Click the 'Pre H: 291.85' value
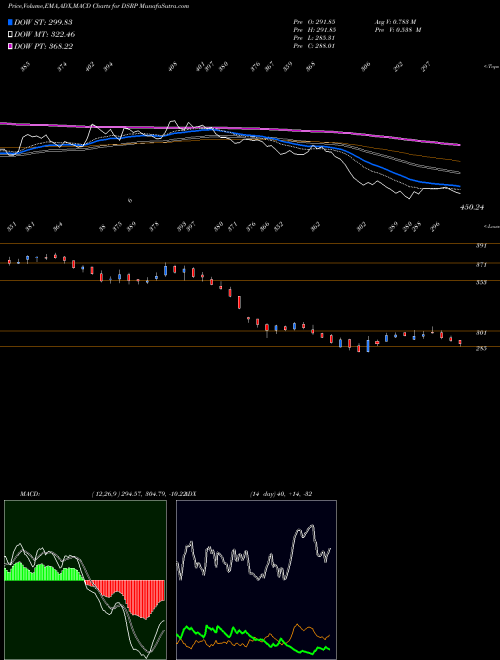Viewport: 500px width, 660px height. tap(314, 30)
